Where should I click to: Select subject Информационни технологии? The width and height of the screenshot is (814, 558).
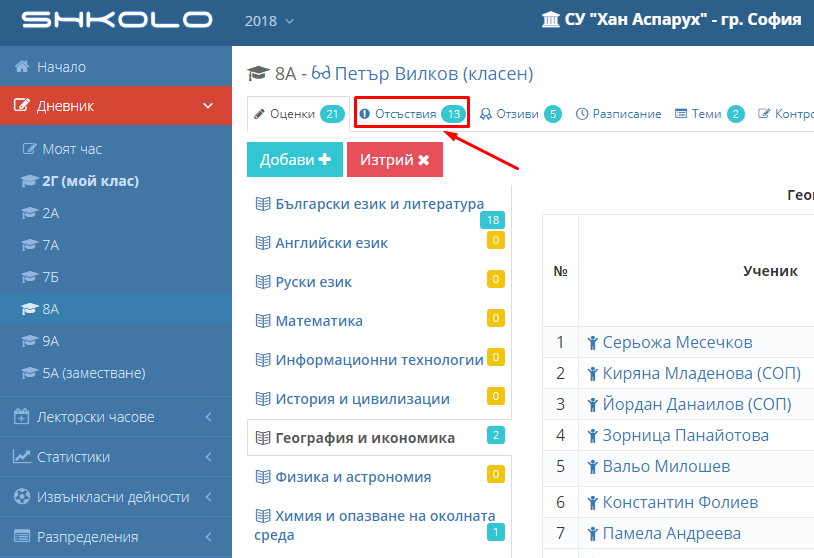(x=379, y=360)
